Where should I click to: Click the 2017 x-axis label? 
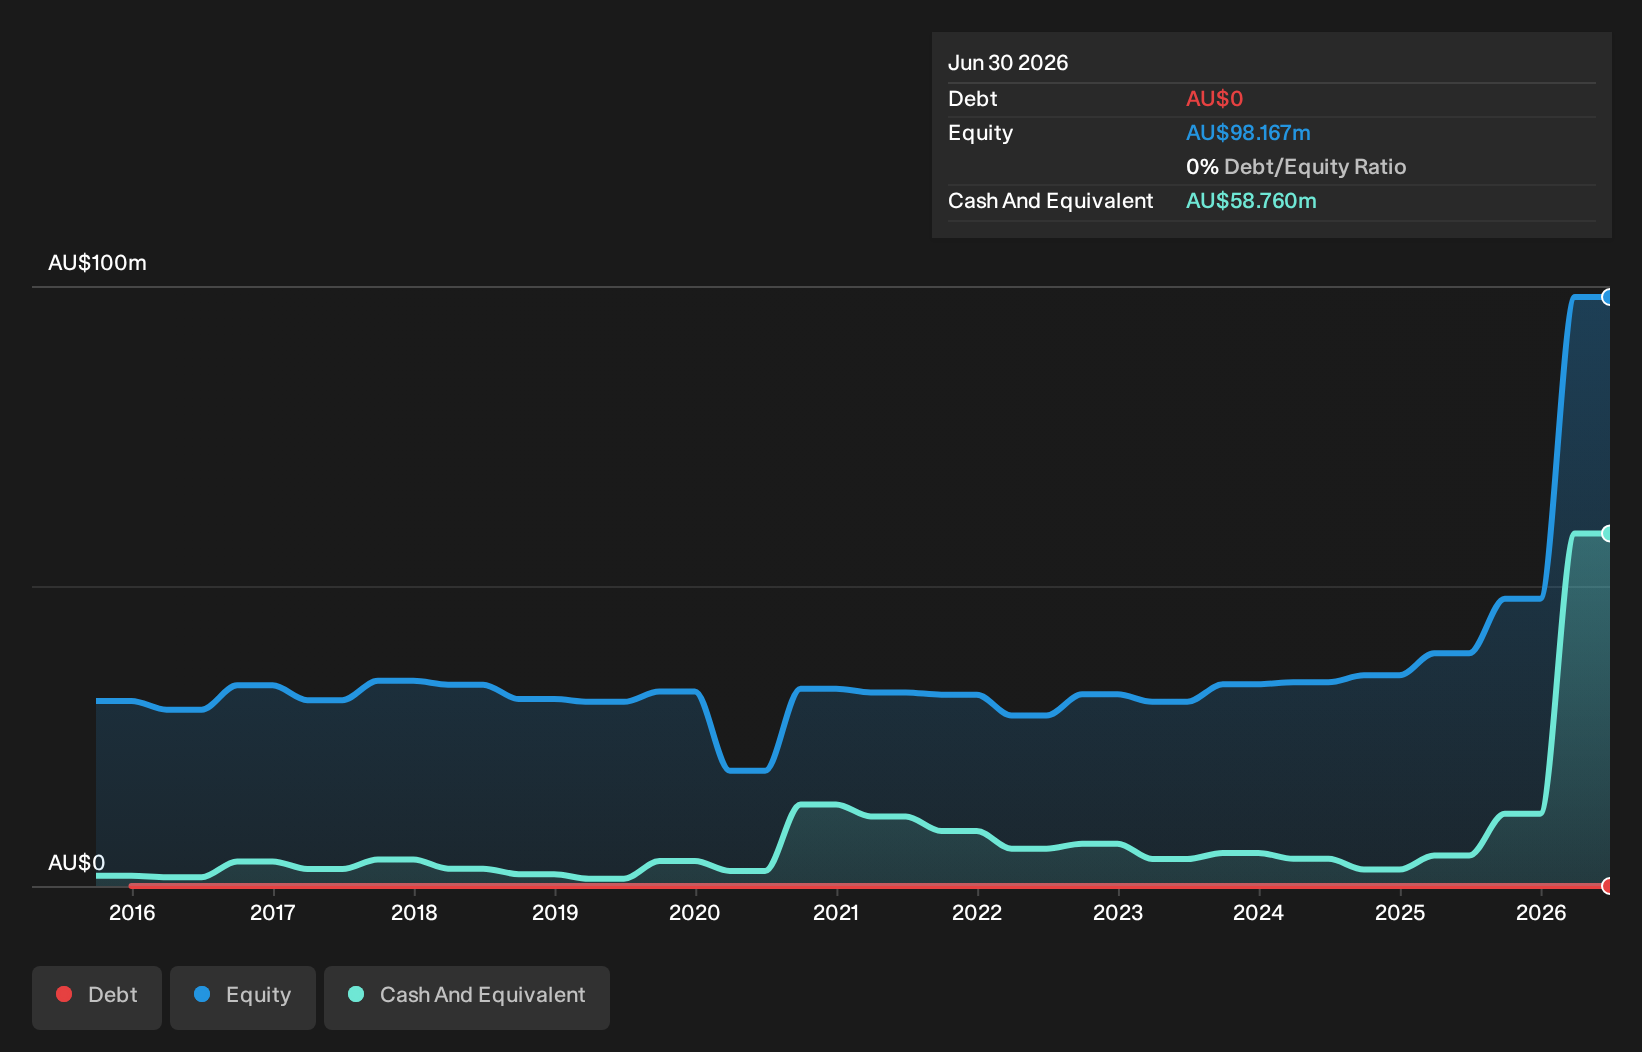point(272,912)
